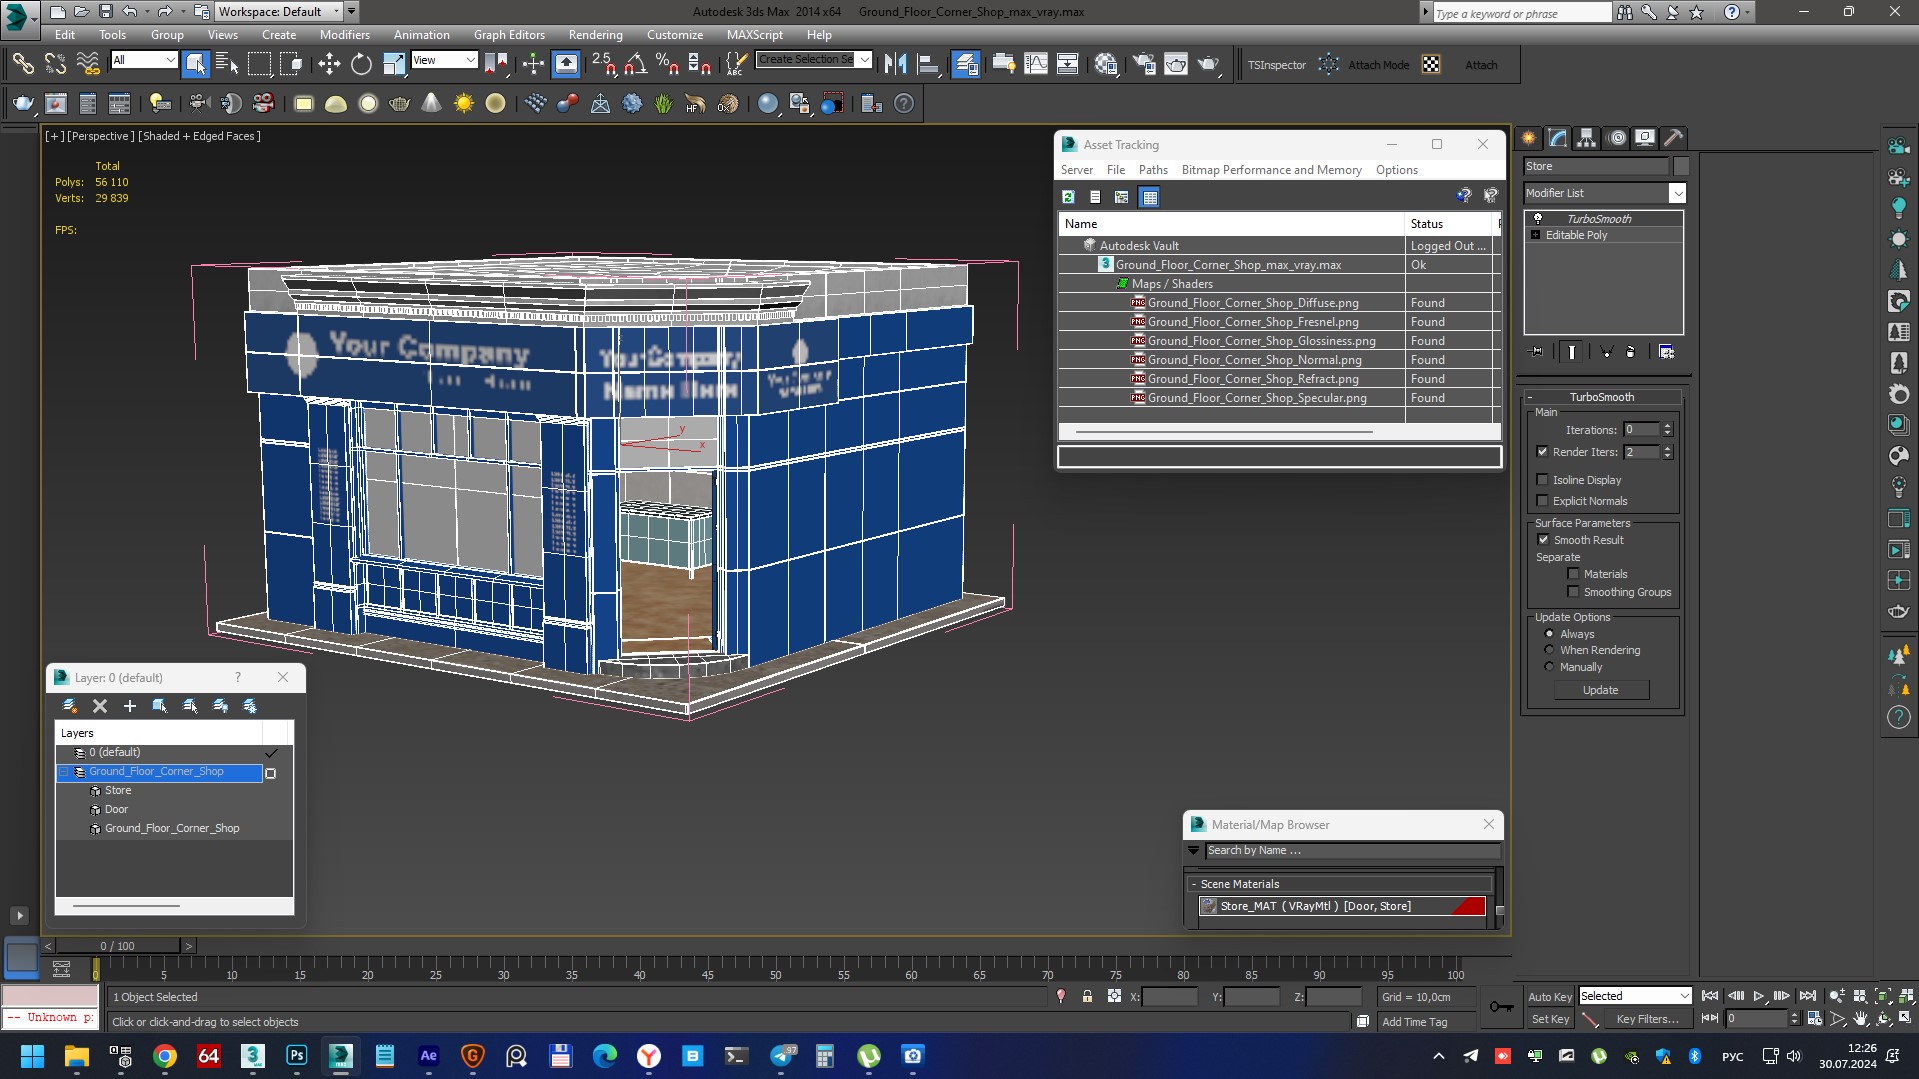1919x1079 pixels.
Task: Open Paths menu in Asset Tracking
Action: click(1152, 170)
